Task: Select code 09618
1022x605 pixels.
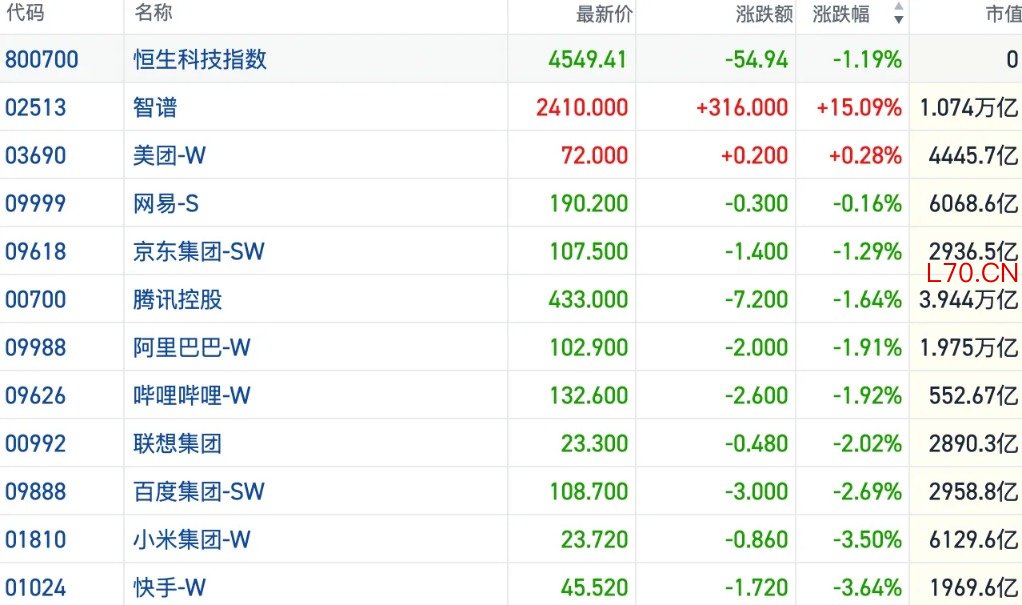Action: point(35,252)
